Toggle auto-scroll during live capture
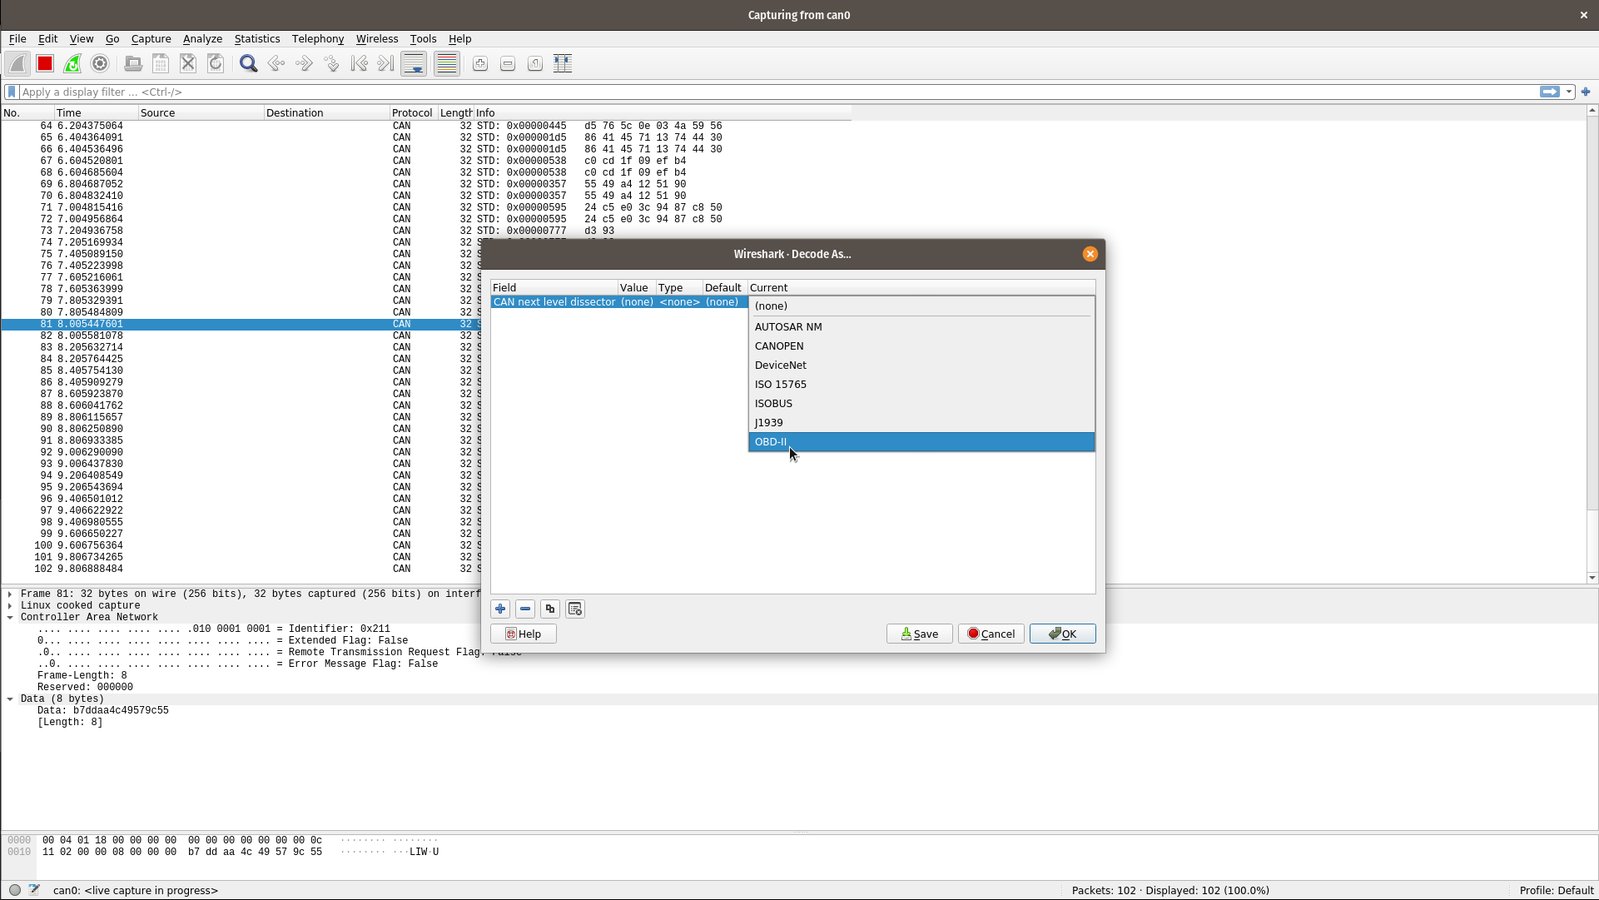This screenshot has height=900, width=1599. [x=414, y=64]
